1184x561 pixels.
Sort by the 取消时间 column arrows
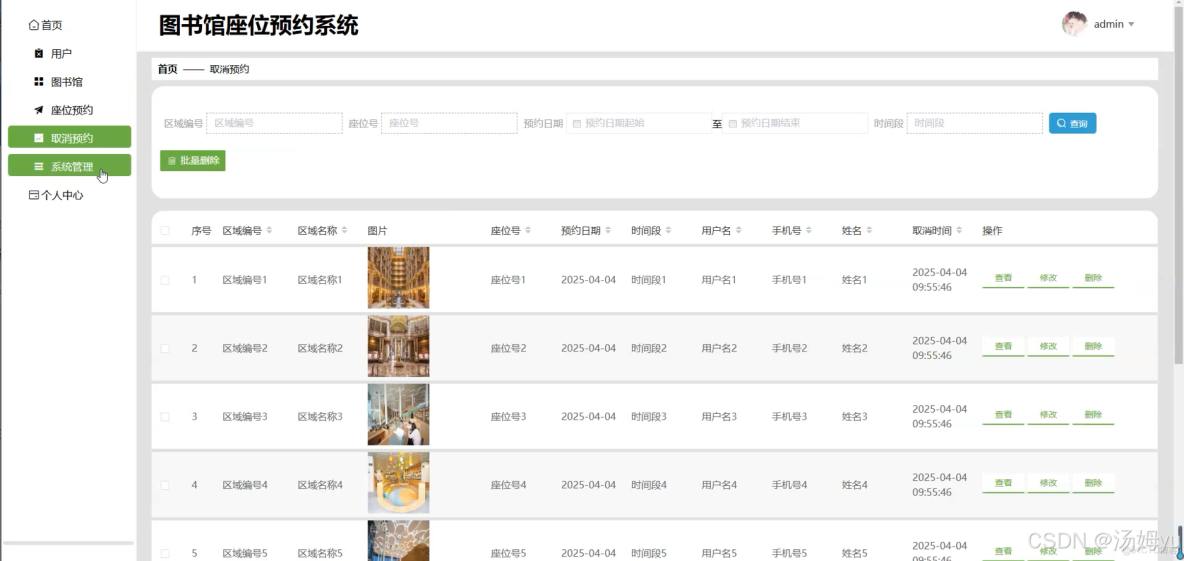tap(959, 230)
